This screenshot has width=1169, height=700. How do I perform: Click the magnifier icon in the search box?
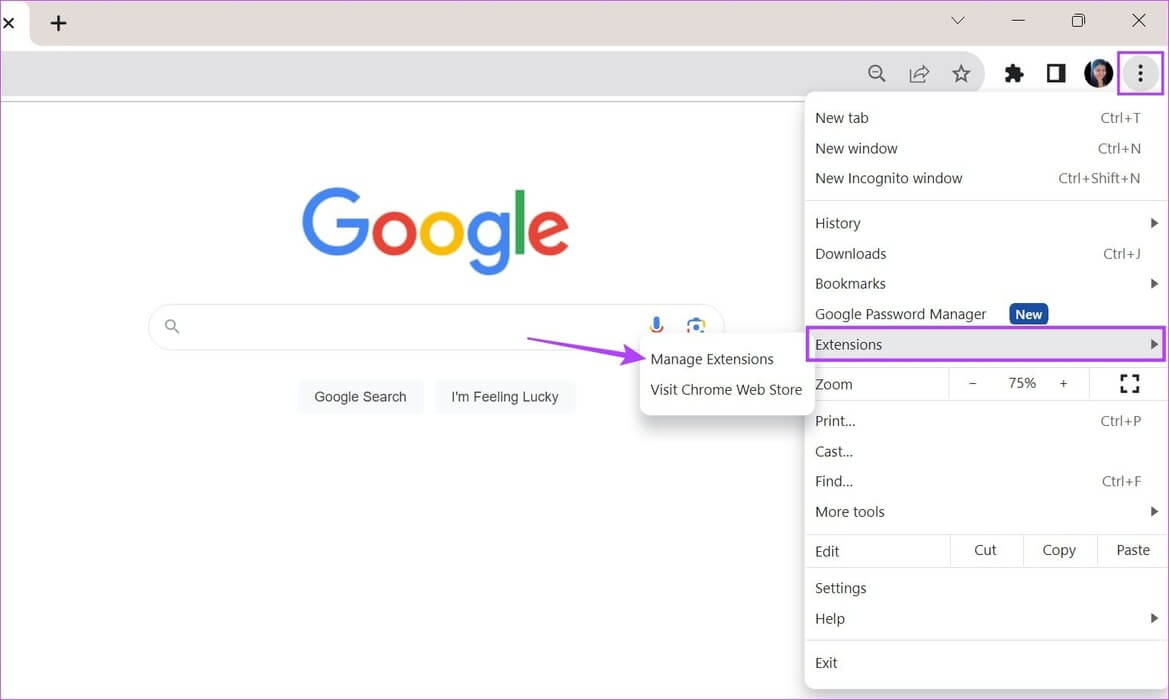[x=172, y=326]
